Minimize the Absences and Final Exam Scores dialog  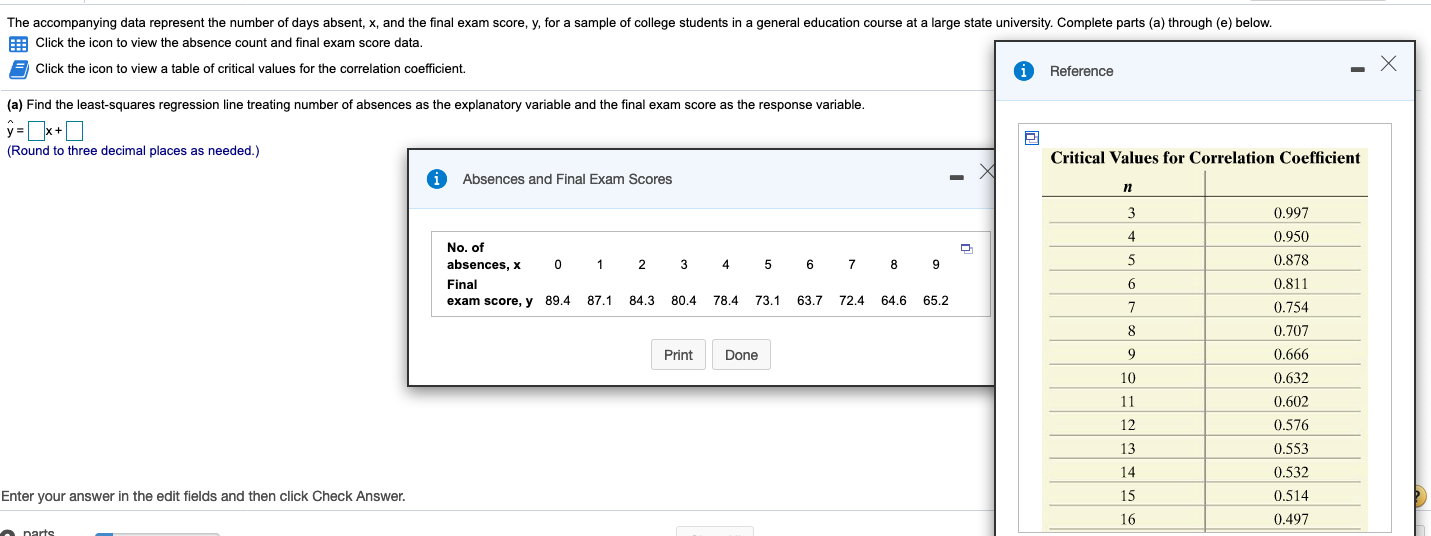click(x=956, y=179)
